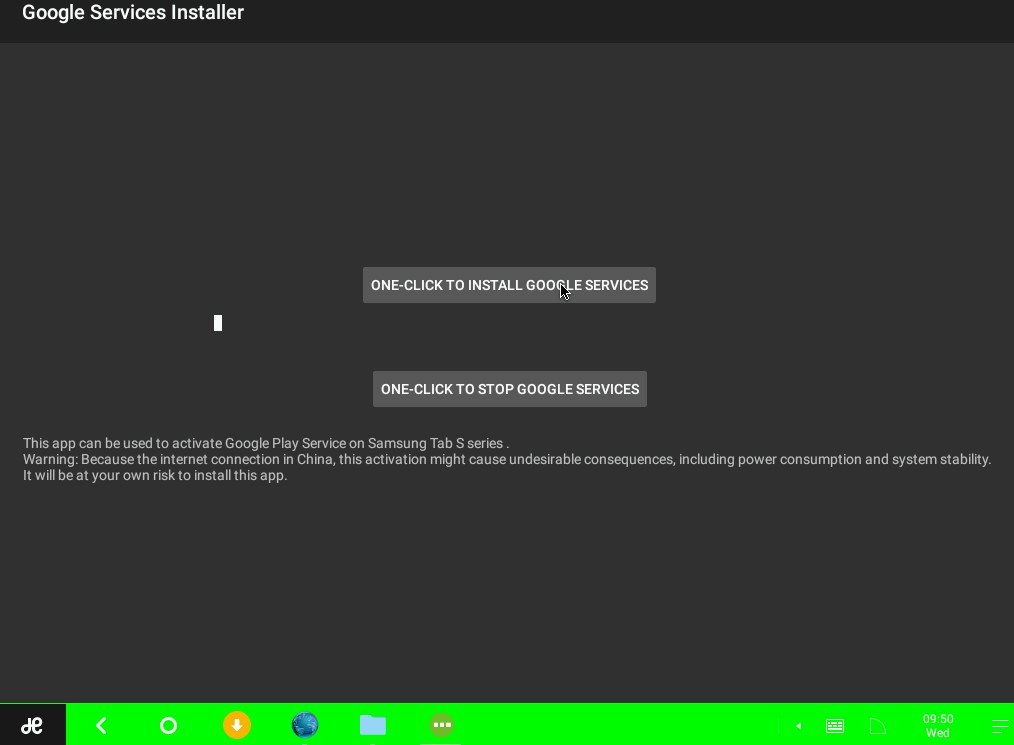Open the Jide start menu logo
This screenshot has width=1014, height=745.
pos(32,725)
